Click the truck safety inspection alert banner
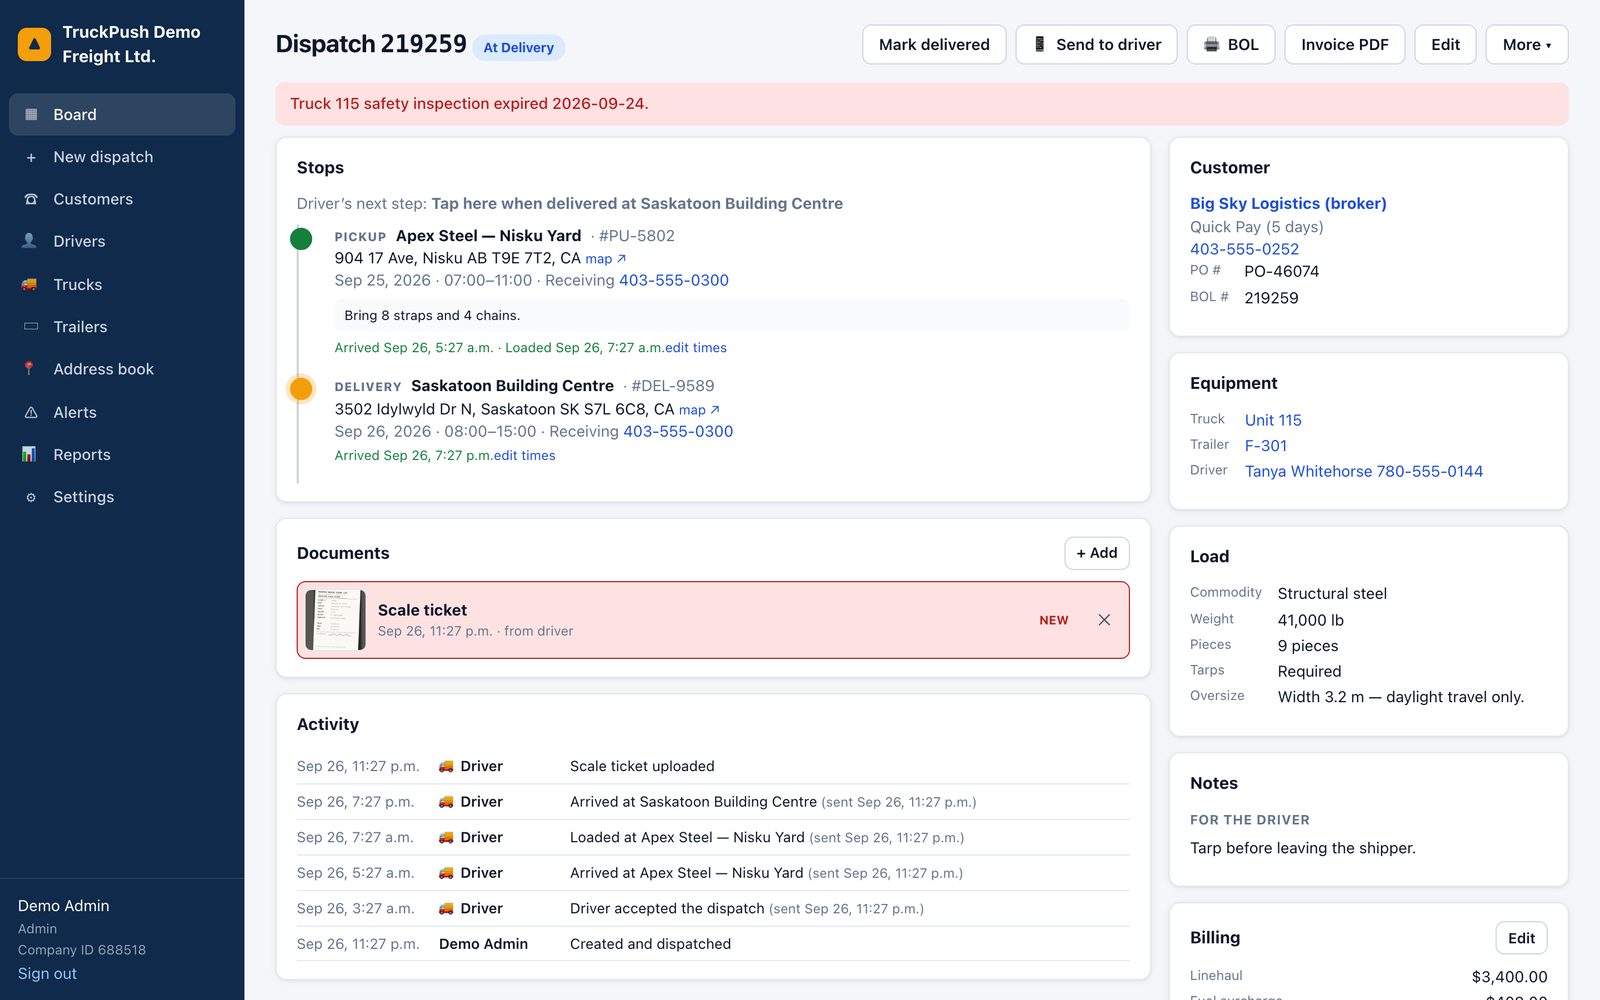 click(921, 104)
